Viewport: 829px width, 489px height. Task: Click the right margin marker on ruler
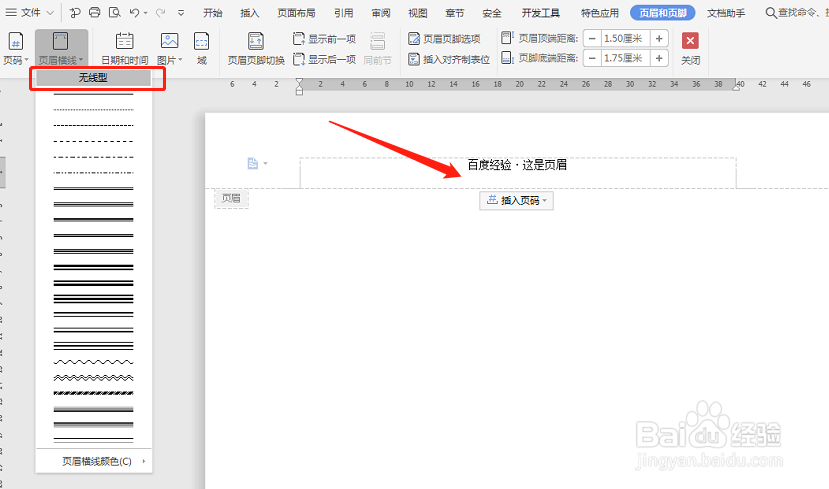coord(736,86)
